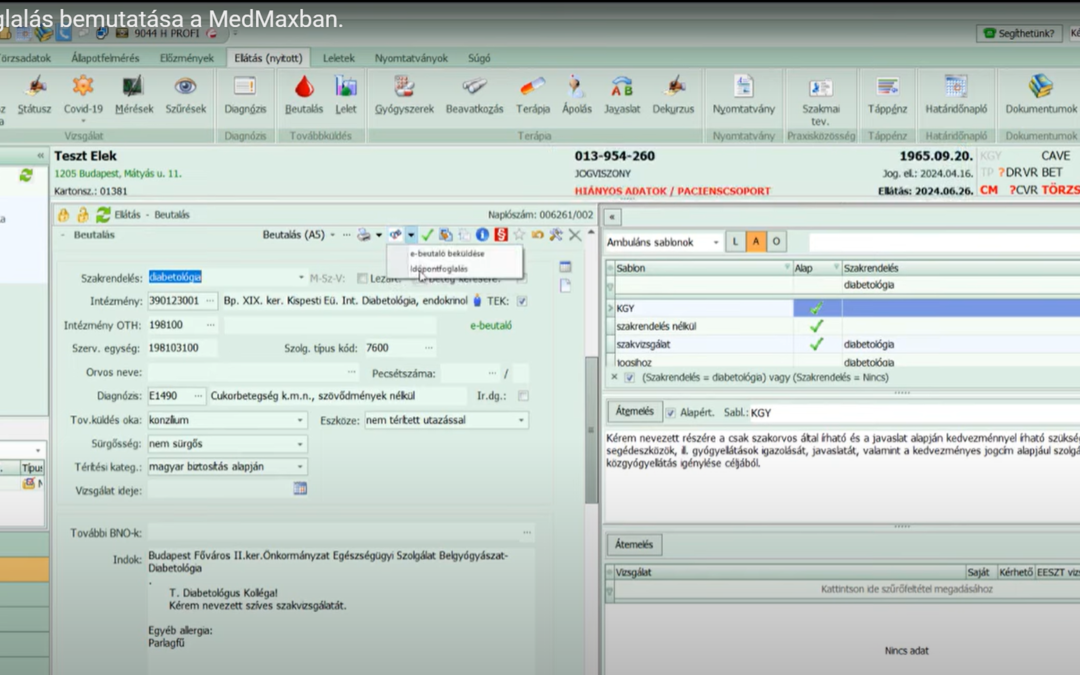Uncheck the Szakrendelés filter checkbox
1080x675 pixels.
tap(629, 377)
